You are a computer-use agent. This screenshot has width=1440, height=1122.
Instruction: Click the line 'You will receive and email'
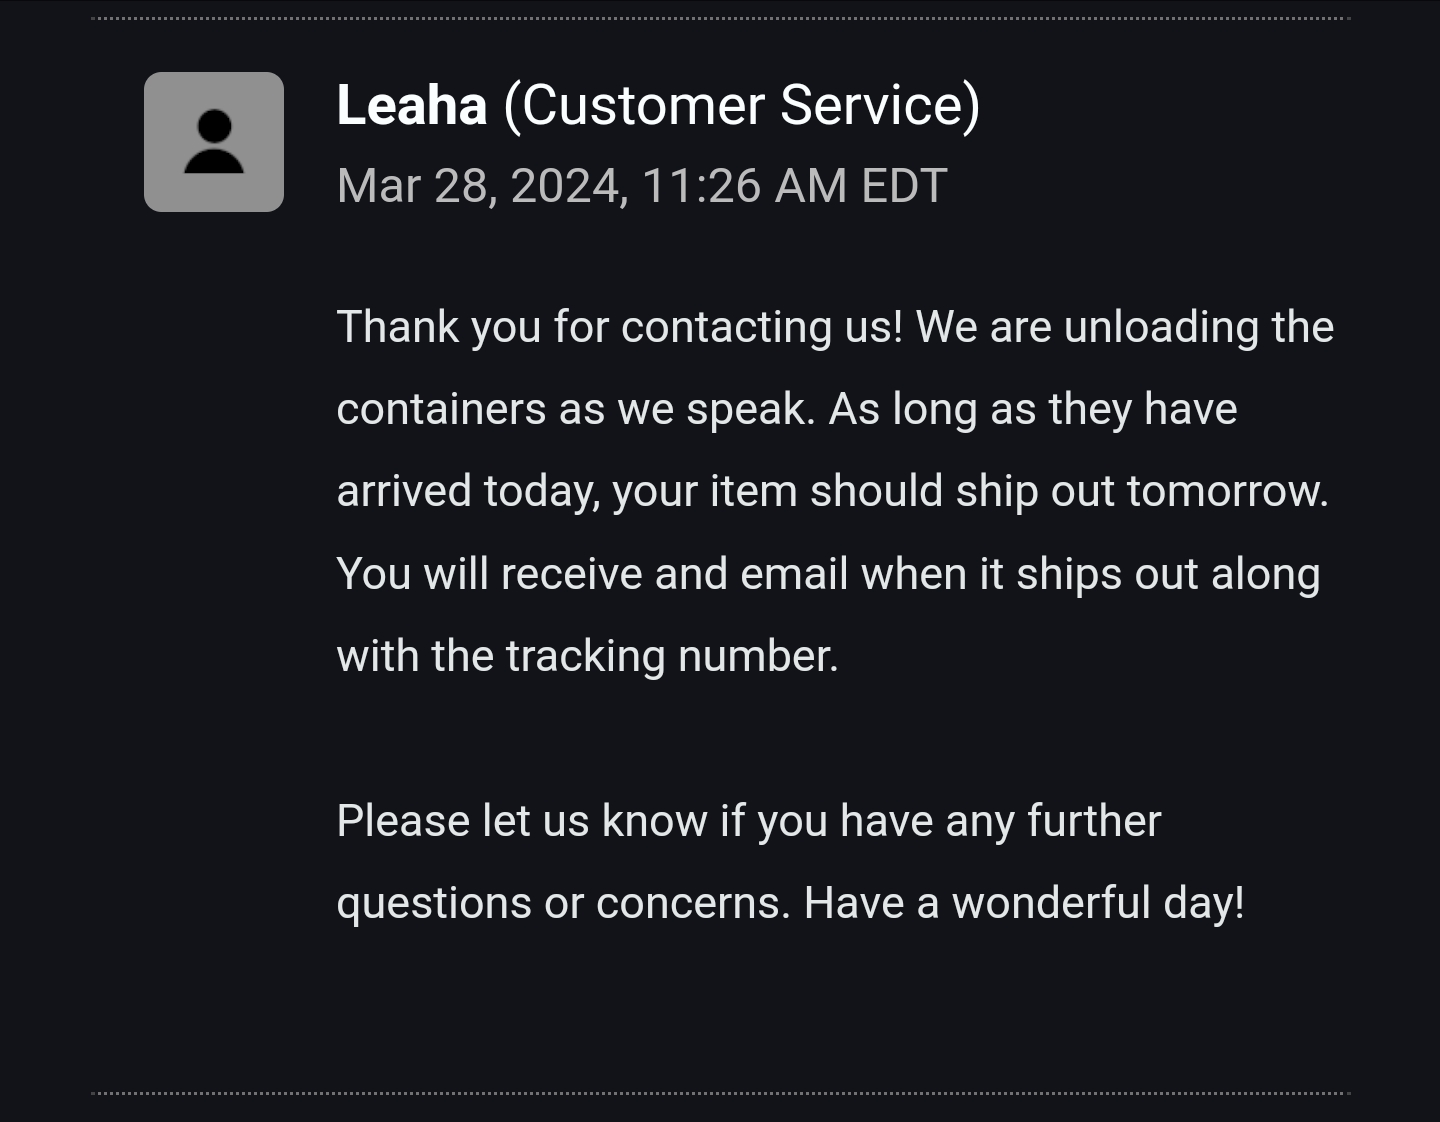[x=828, y=575]
